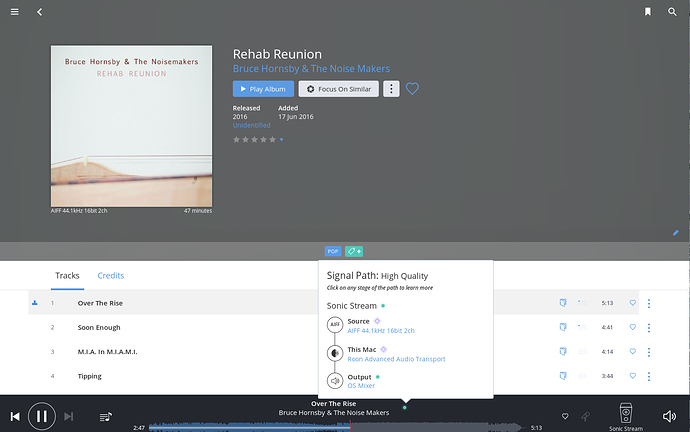Click Output speaker icon in signal path
This screenshot has height=432, width=690.
(x=335, y=381)
